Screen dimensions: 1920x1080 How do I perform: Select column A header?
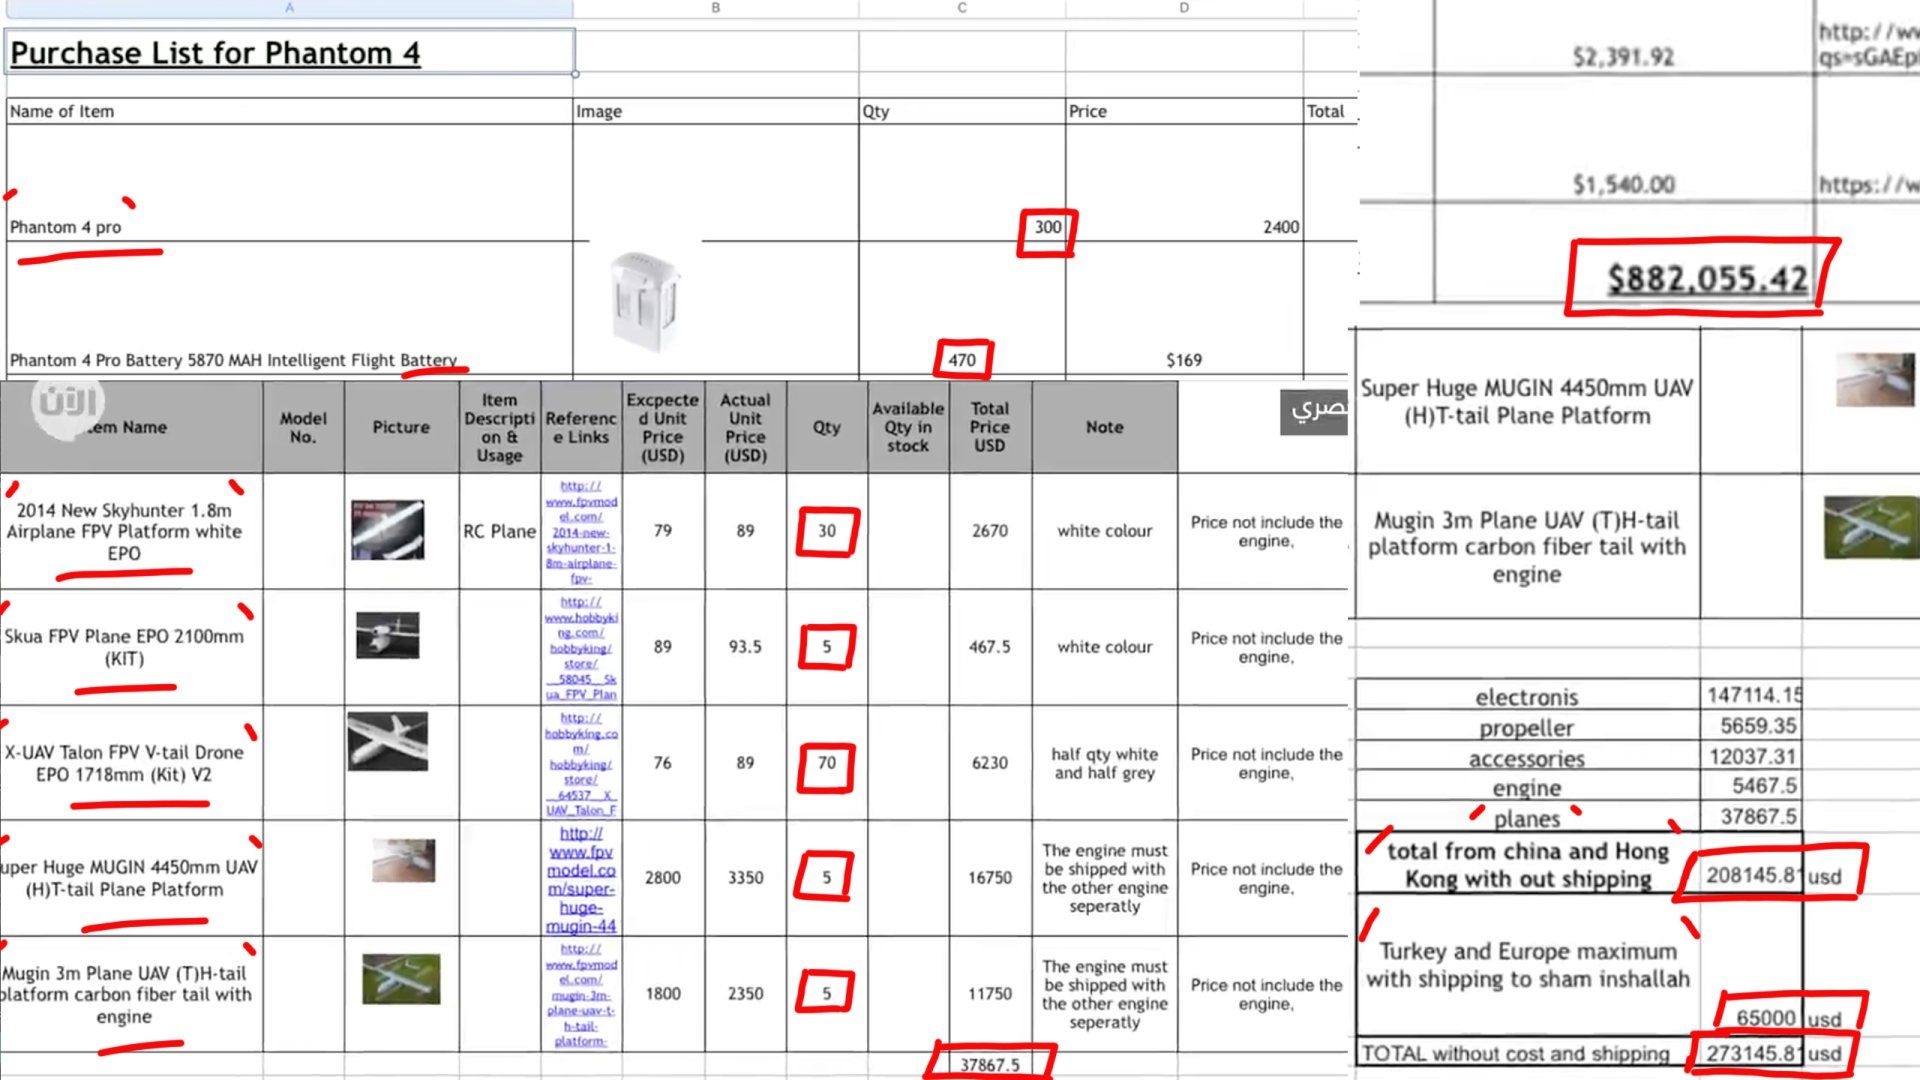pyautogui.click(x=290, y=8)
